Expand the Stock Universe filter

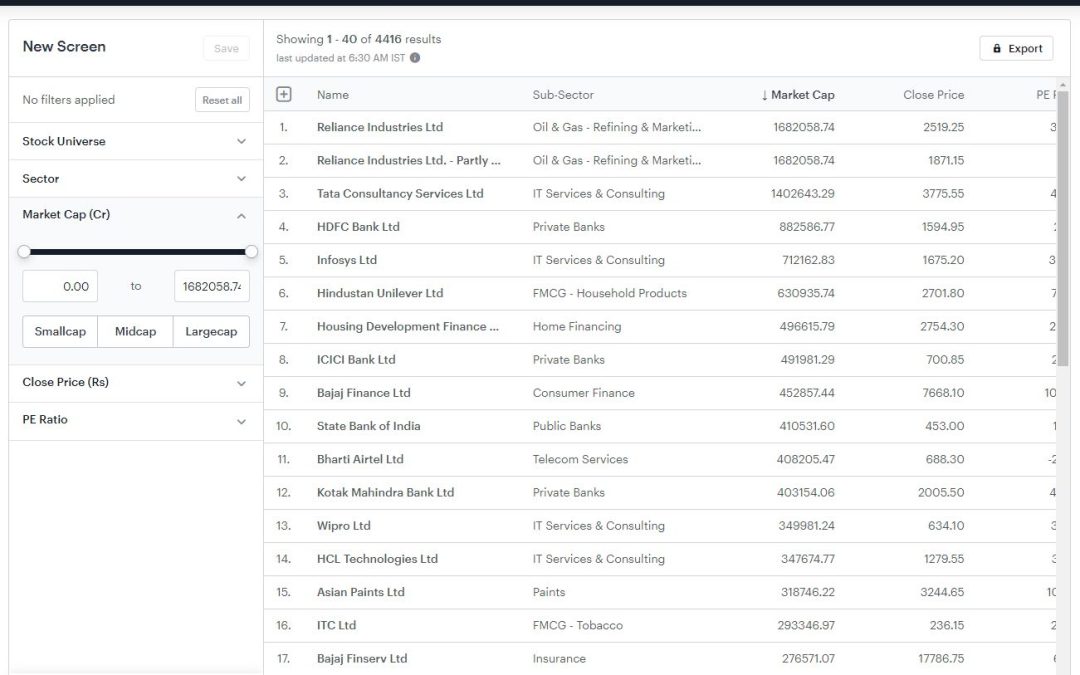click(136, 141)
